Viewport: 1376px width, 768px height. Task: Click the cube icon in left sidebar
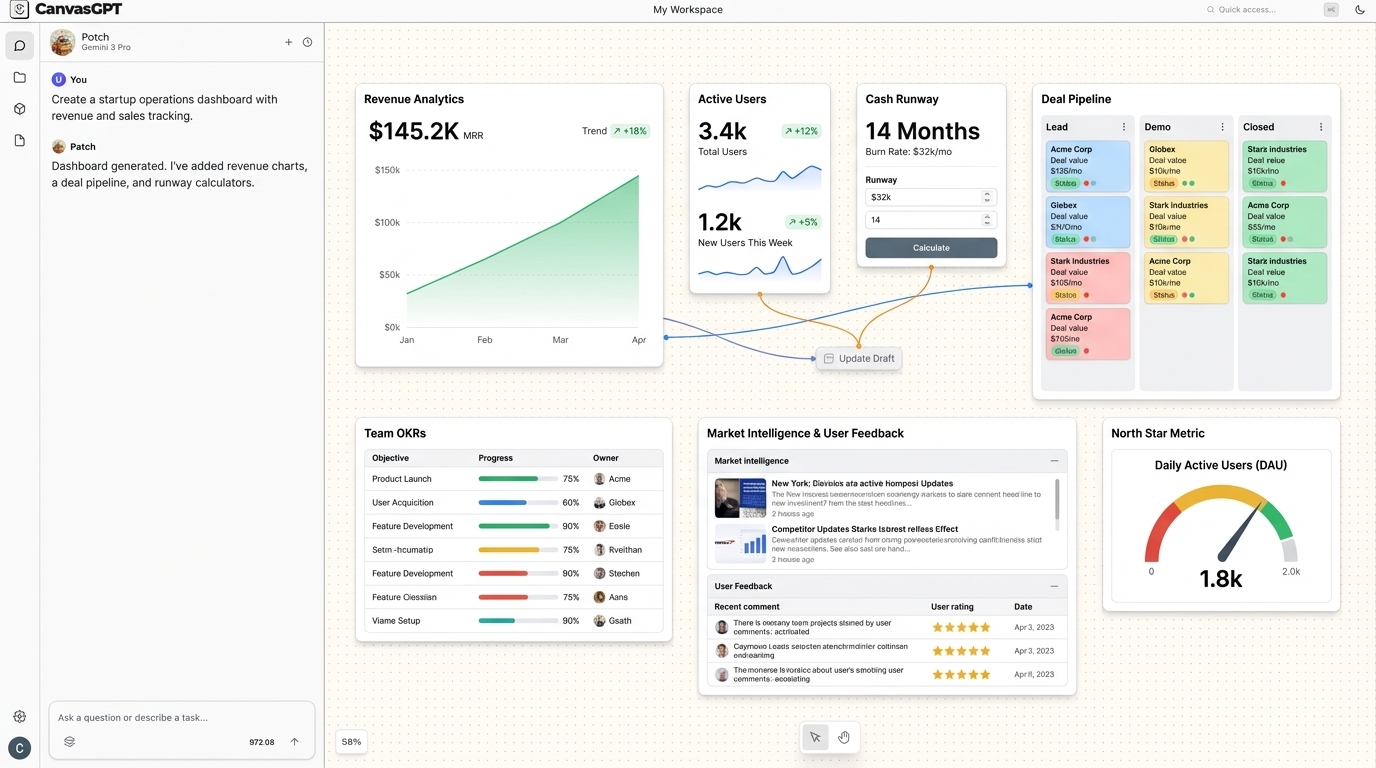19,109
